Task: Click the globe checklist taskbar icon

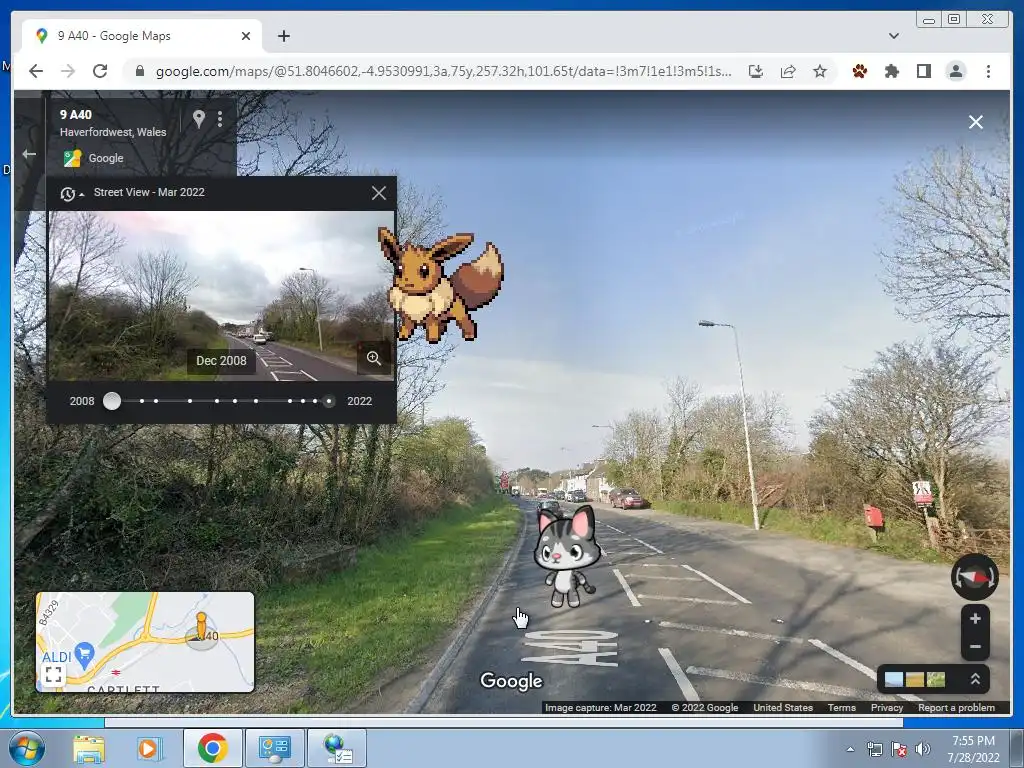Action: (x=338, y=748)
